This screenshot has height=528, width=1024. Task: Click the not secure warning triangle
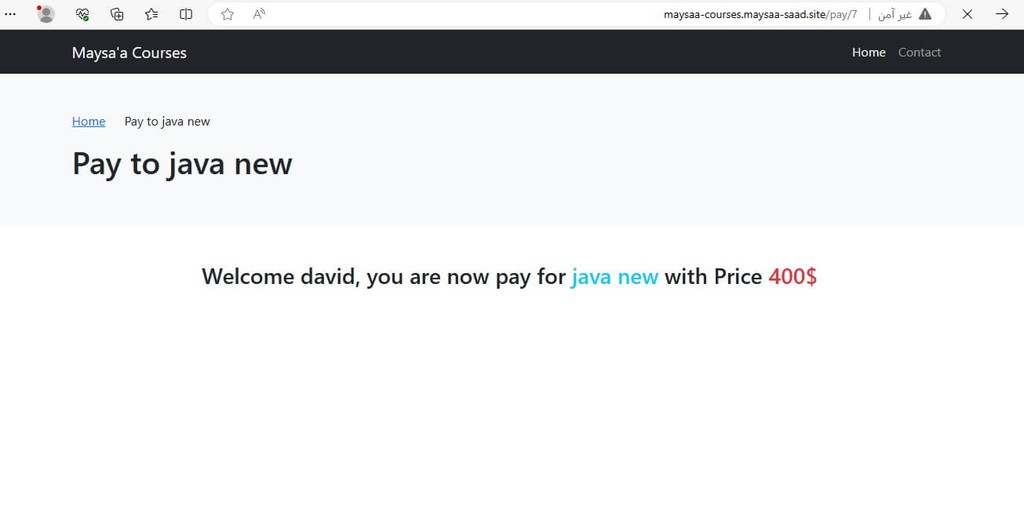point(925,14)
